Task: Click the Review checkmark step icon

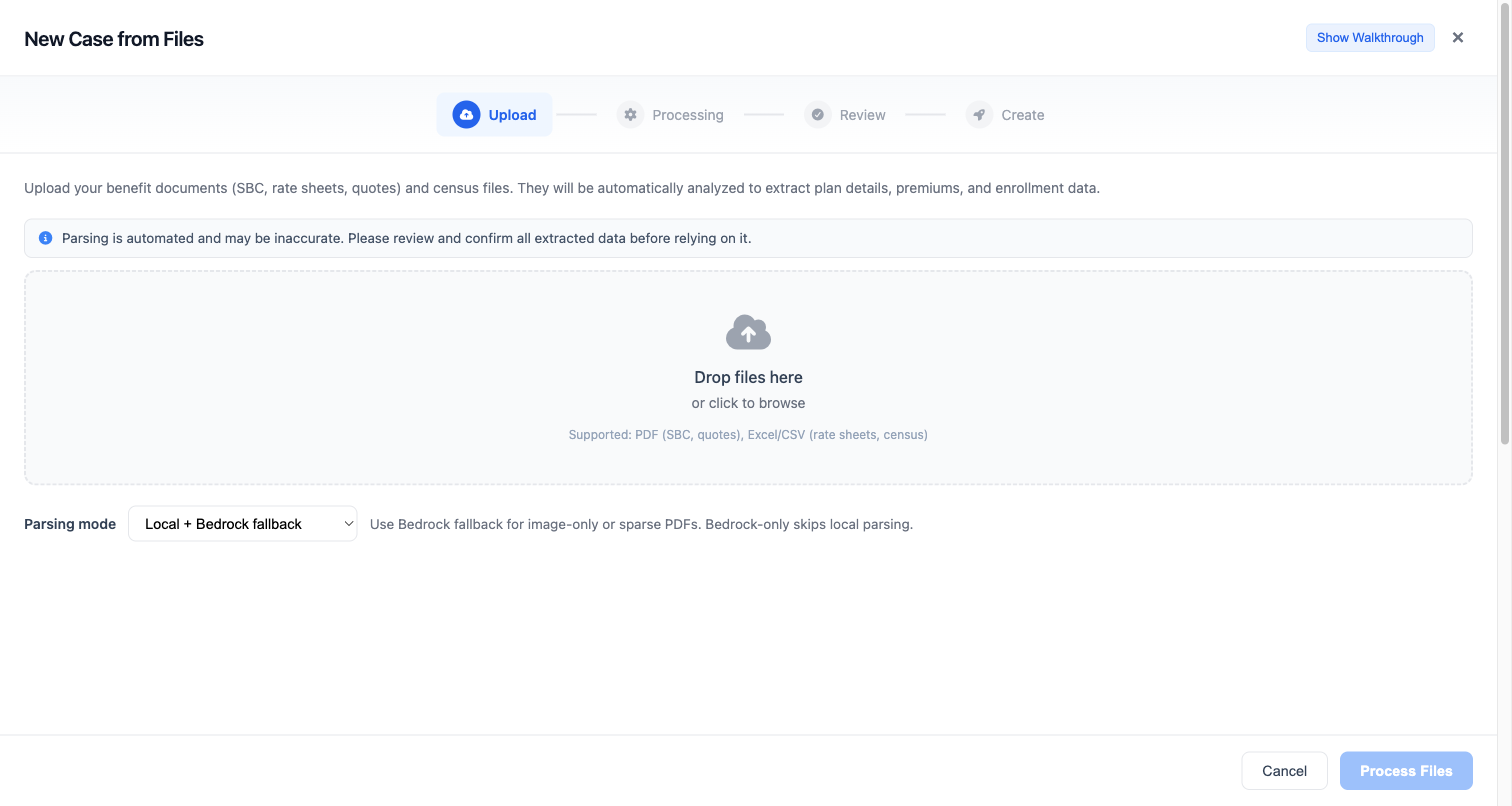Action: click(x=818, y=114)
